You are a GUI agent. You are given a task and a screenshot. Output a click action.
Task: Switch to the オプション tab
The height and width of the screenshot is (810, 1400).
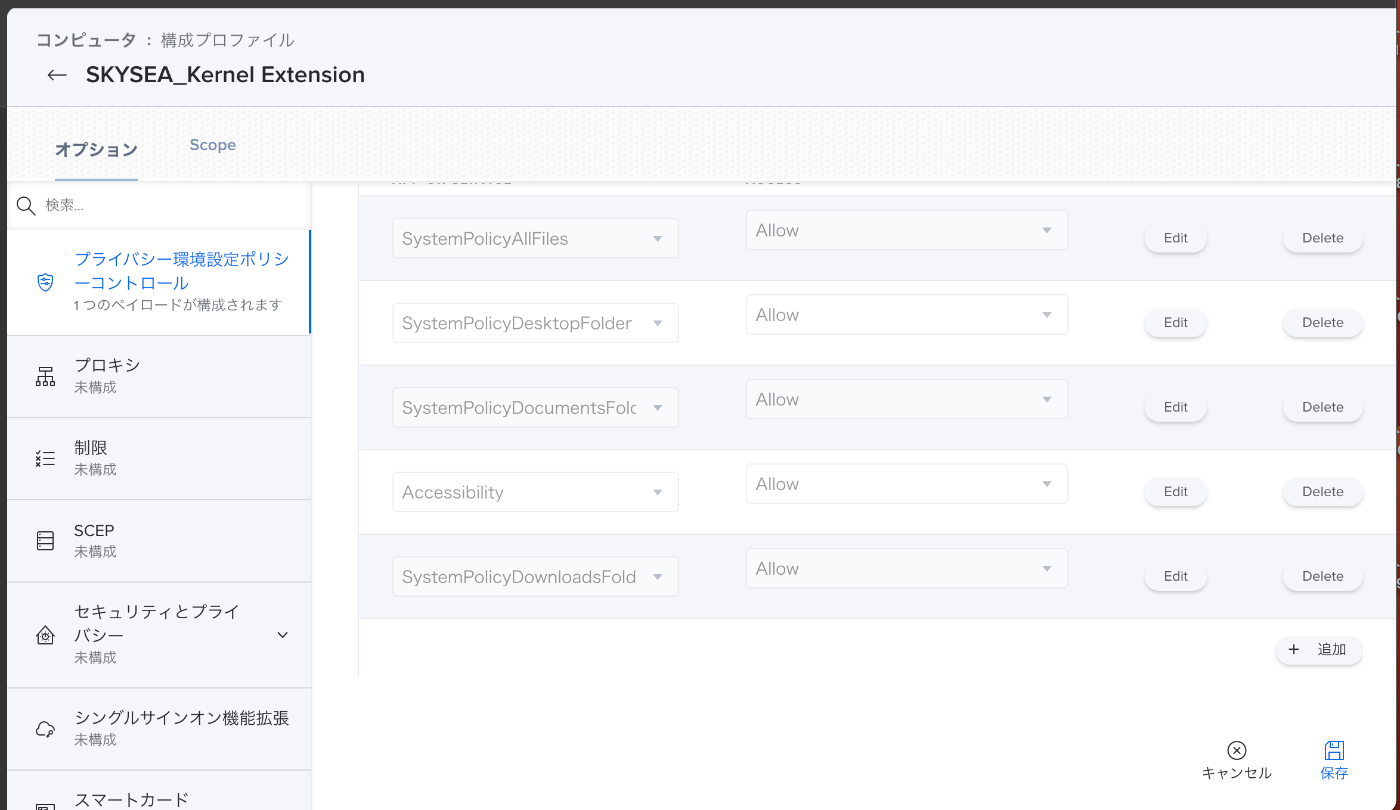point(96,149)
